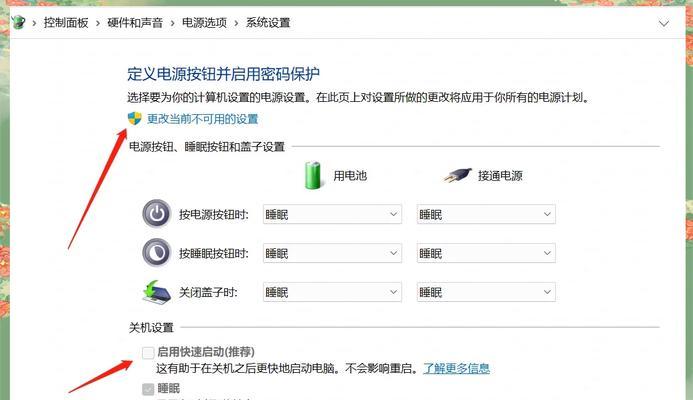Open 控制面板 breadcrumb

pos(66,23)
